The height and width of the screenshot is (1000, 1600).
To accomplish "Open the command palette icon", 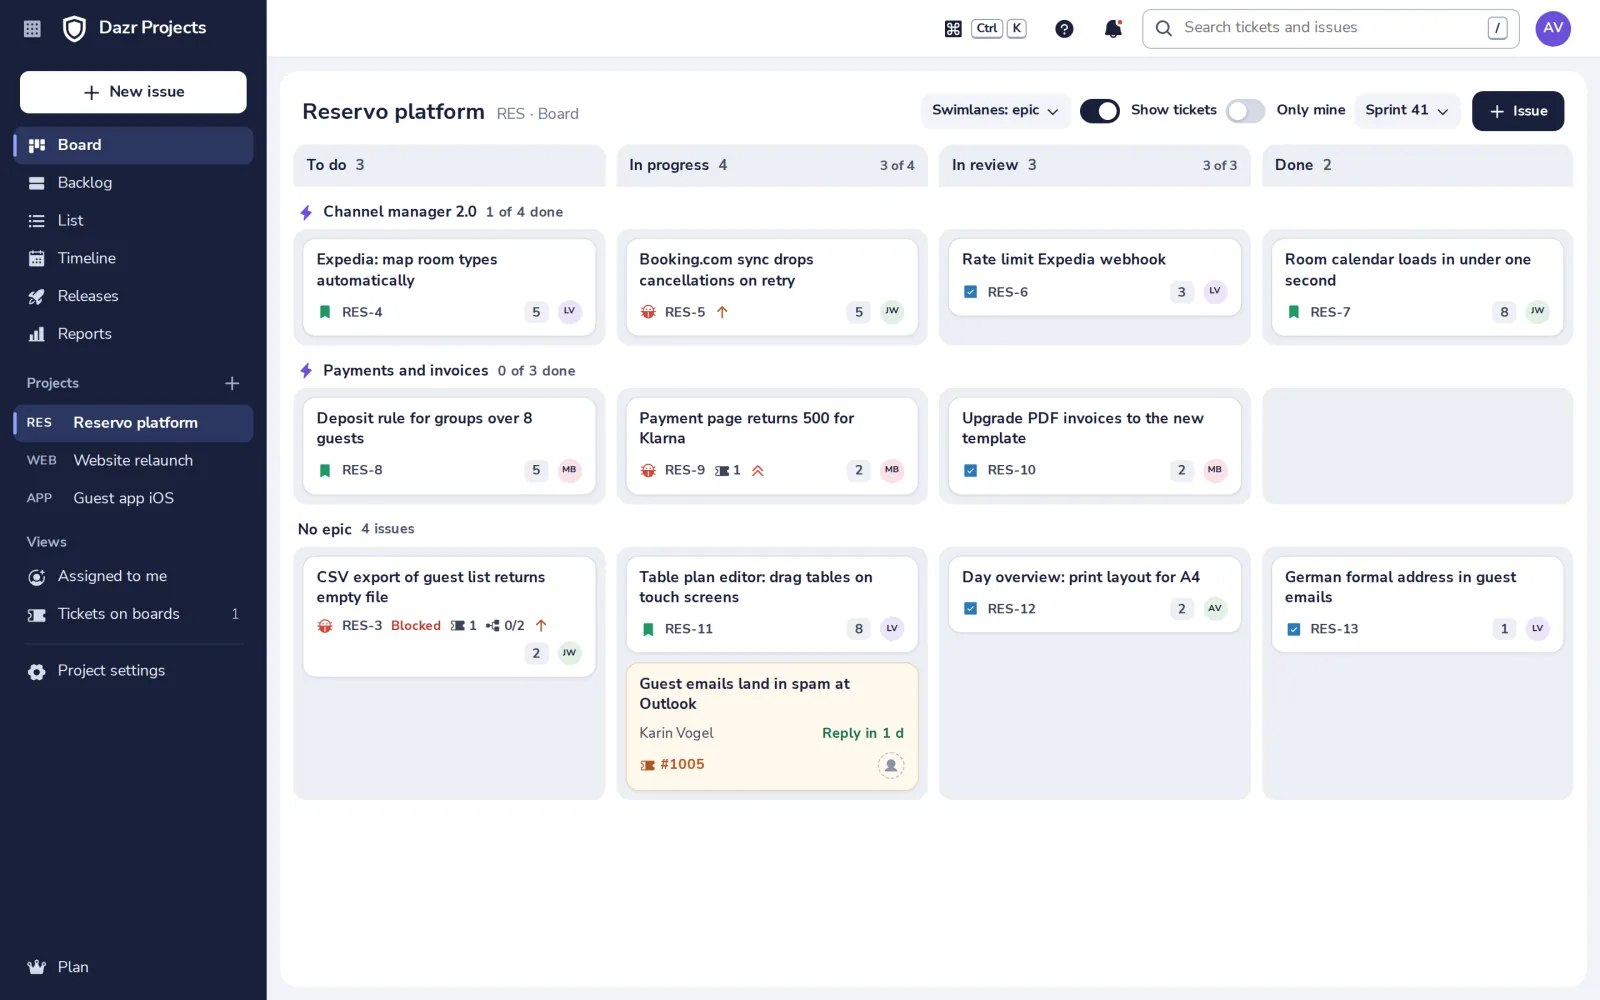I will [x=953, y=29].
